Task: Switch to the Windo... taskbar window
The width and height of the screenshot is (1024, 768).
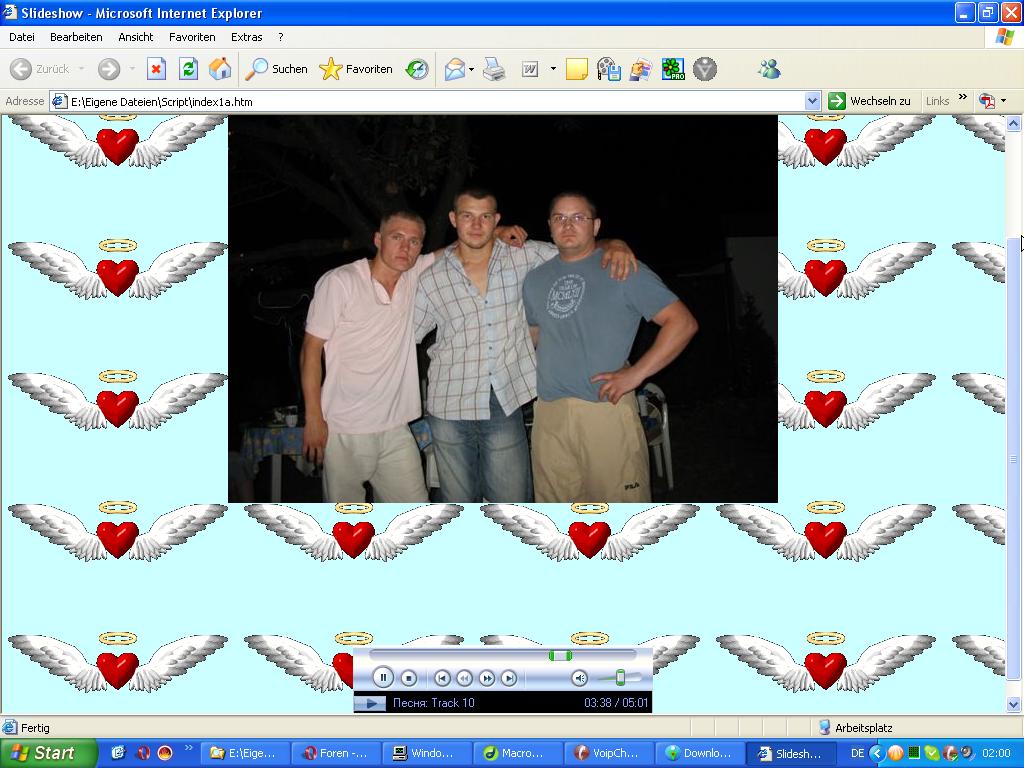Action: click(426, 753)
